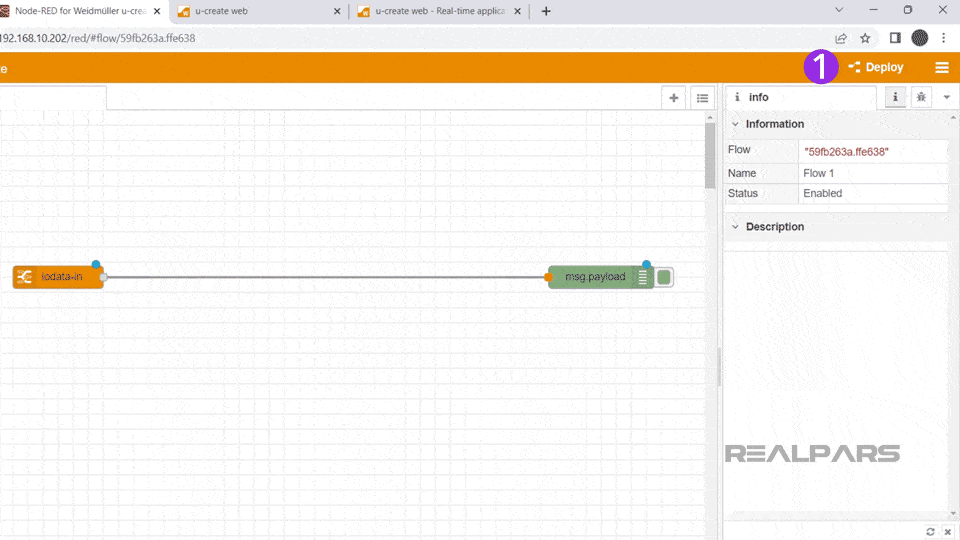Refresh the sidebar tips
The height and width of the screenshot is (540, 960).
(x=930, y=531)
